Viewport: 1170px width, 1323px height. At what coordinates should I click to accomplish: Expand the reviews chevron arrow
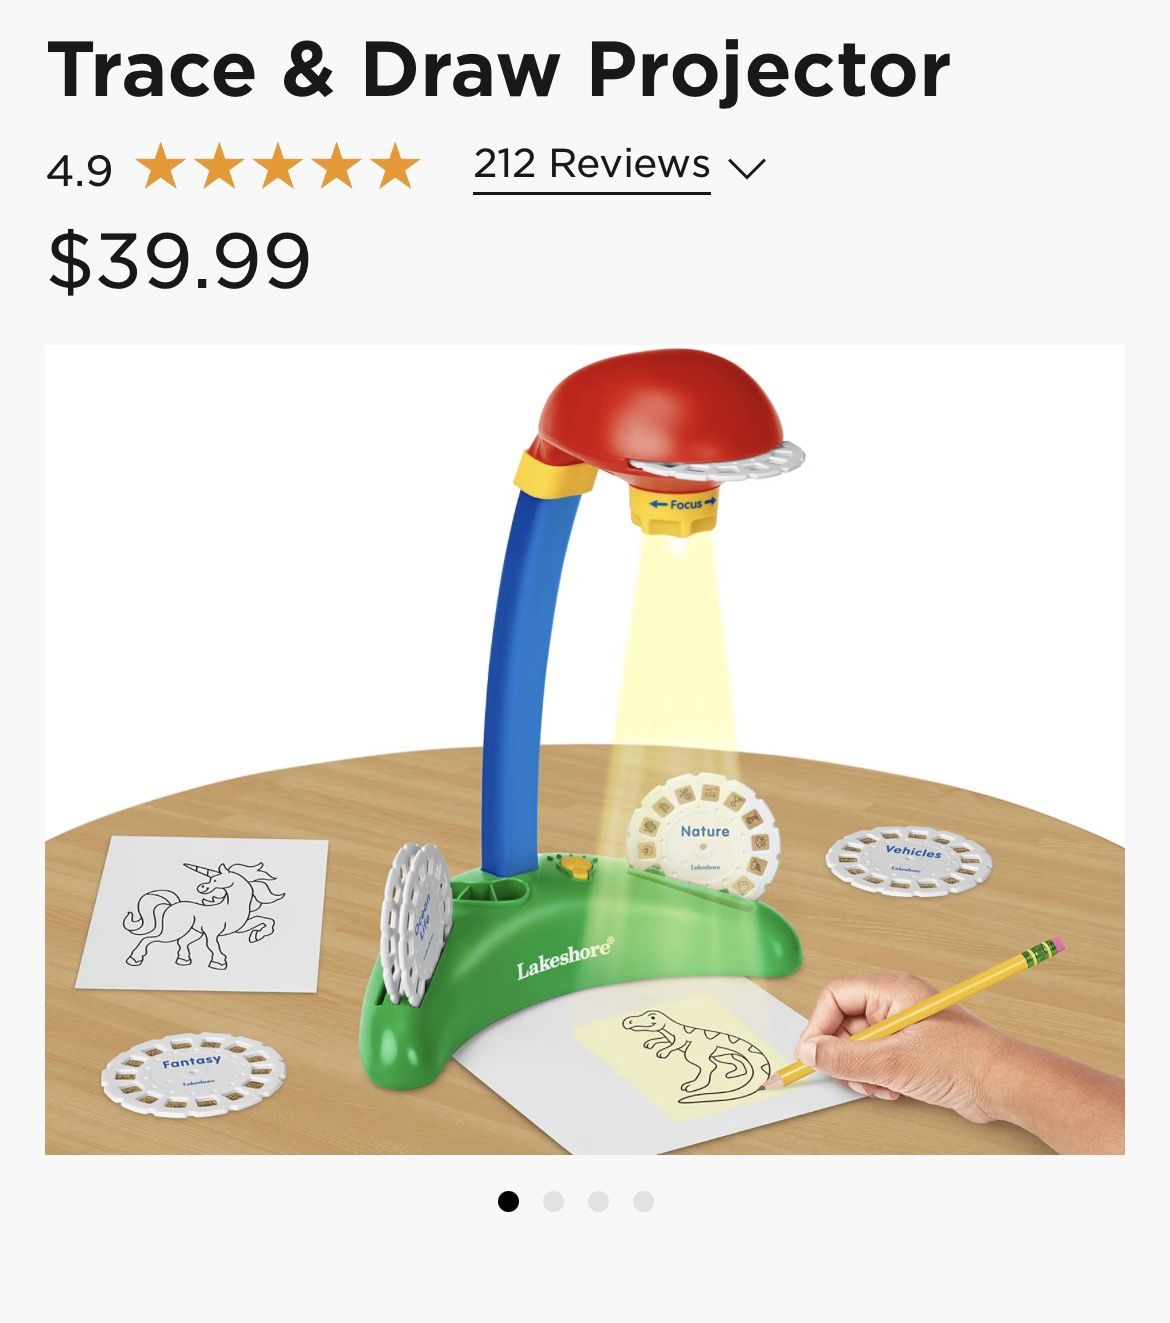click(x=747, y=168)
